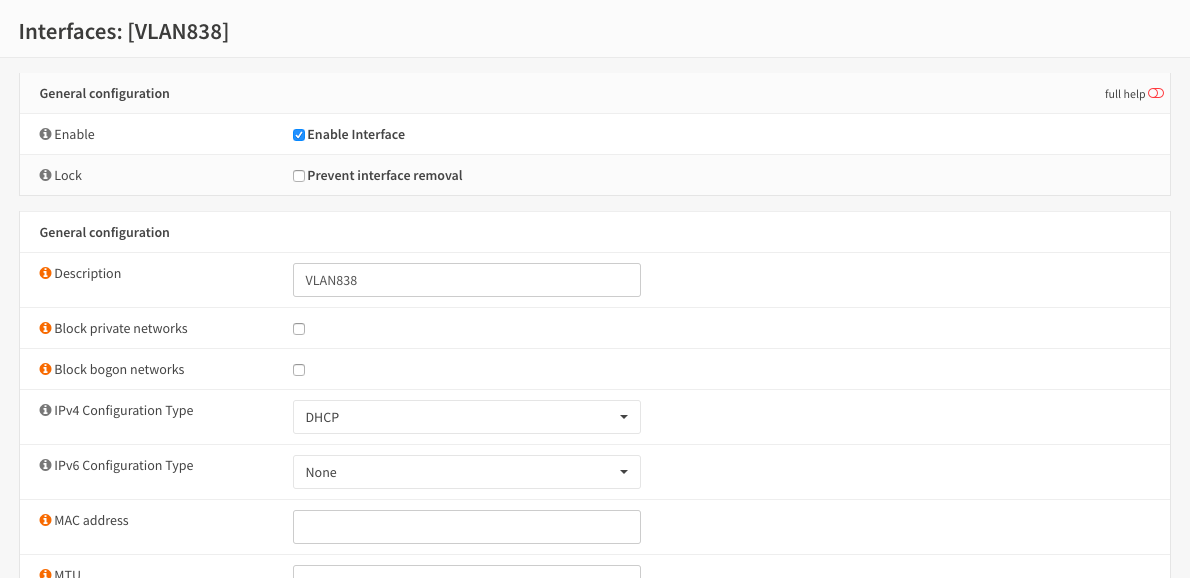Toggle the full help switch
This screenshot has width=1190, height=578.
1156,94
